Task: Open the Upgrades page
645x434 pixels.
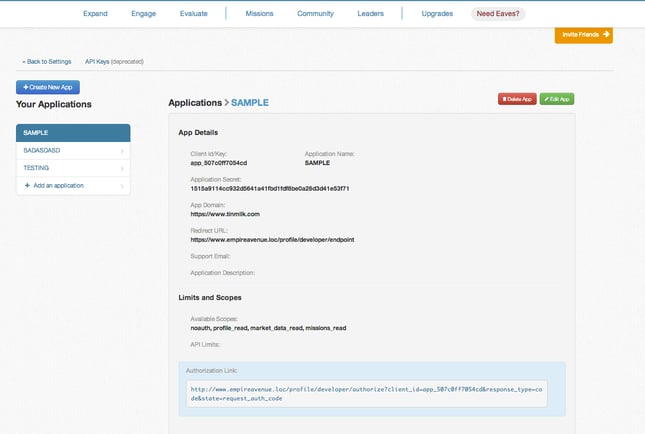Action: click(436, 14)
